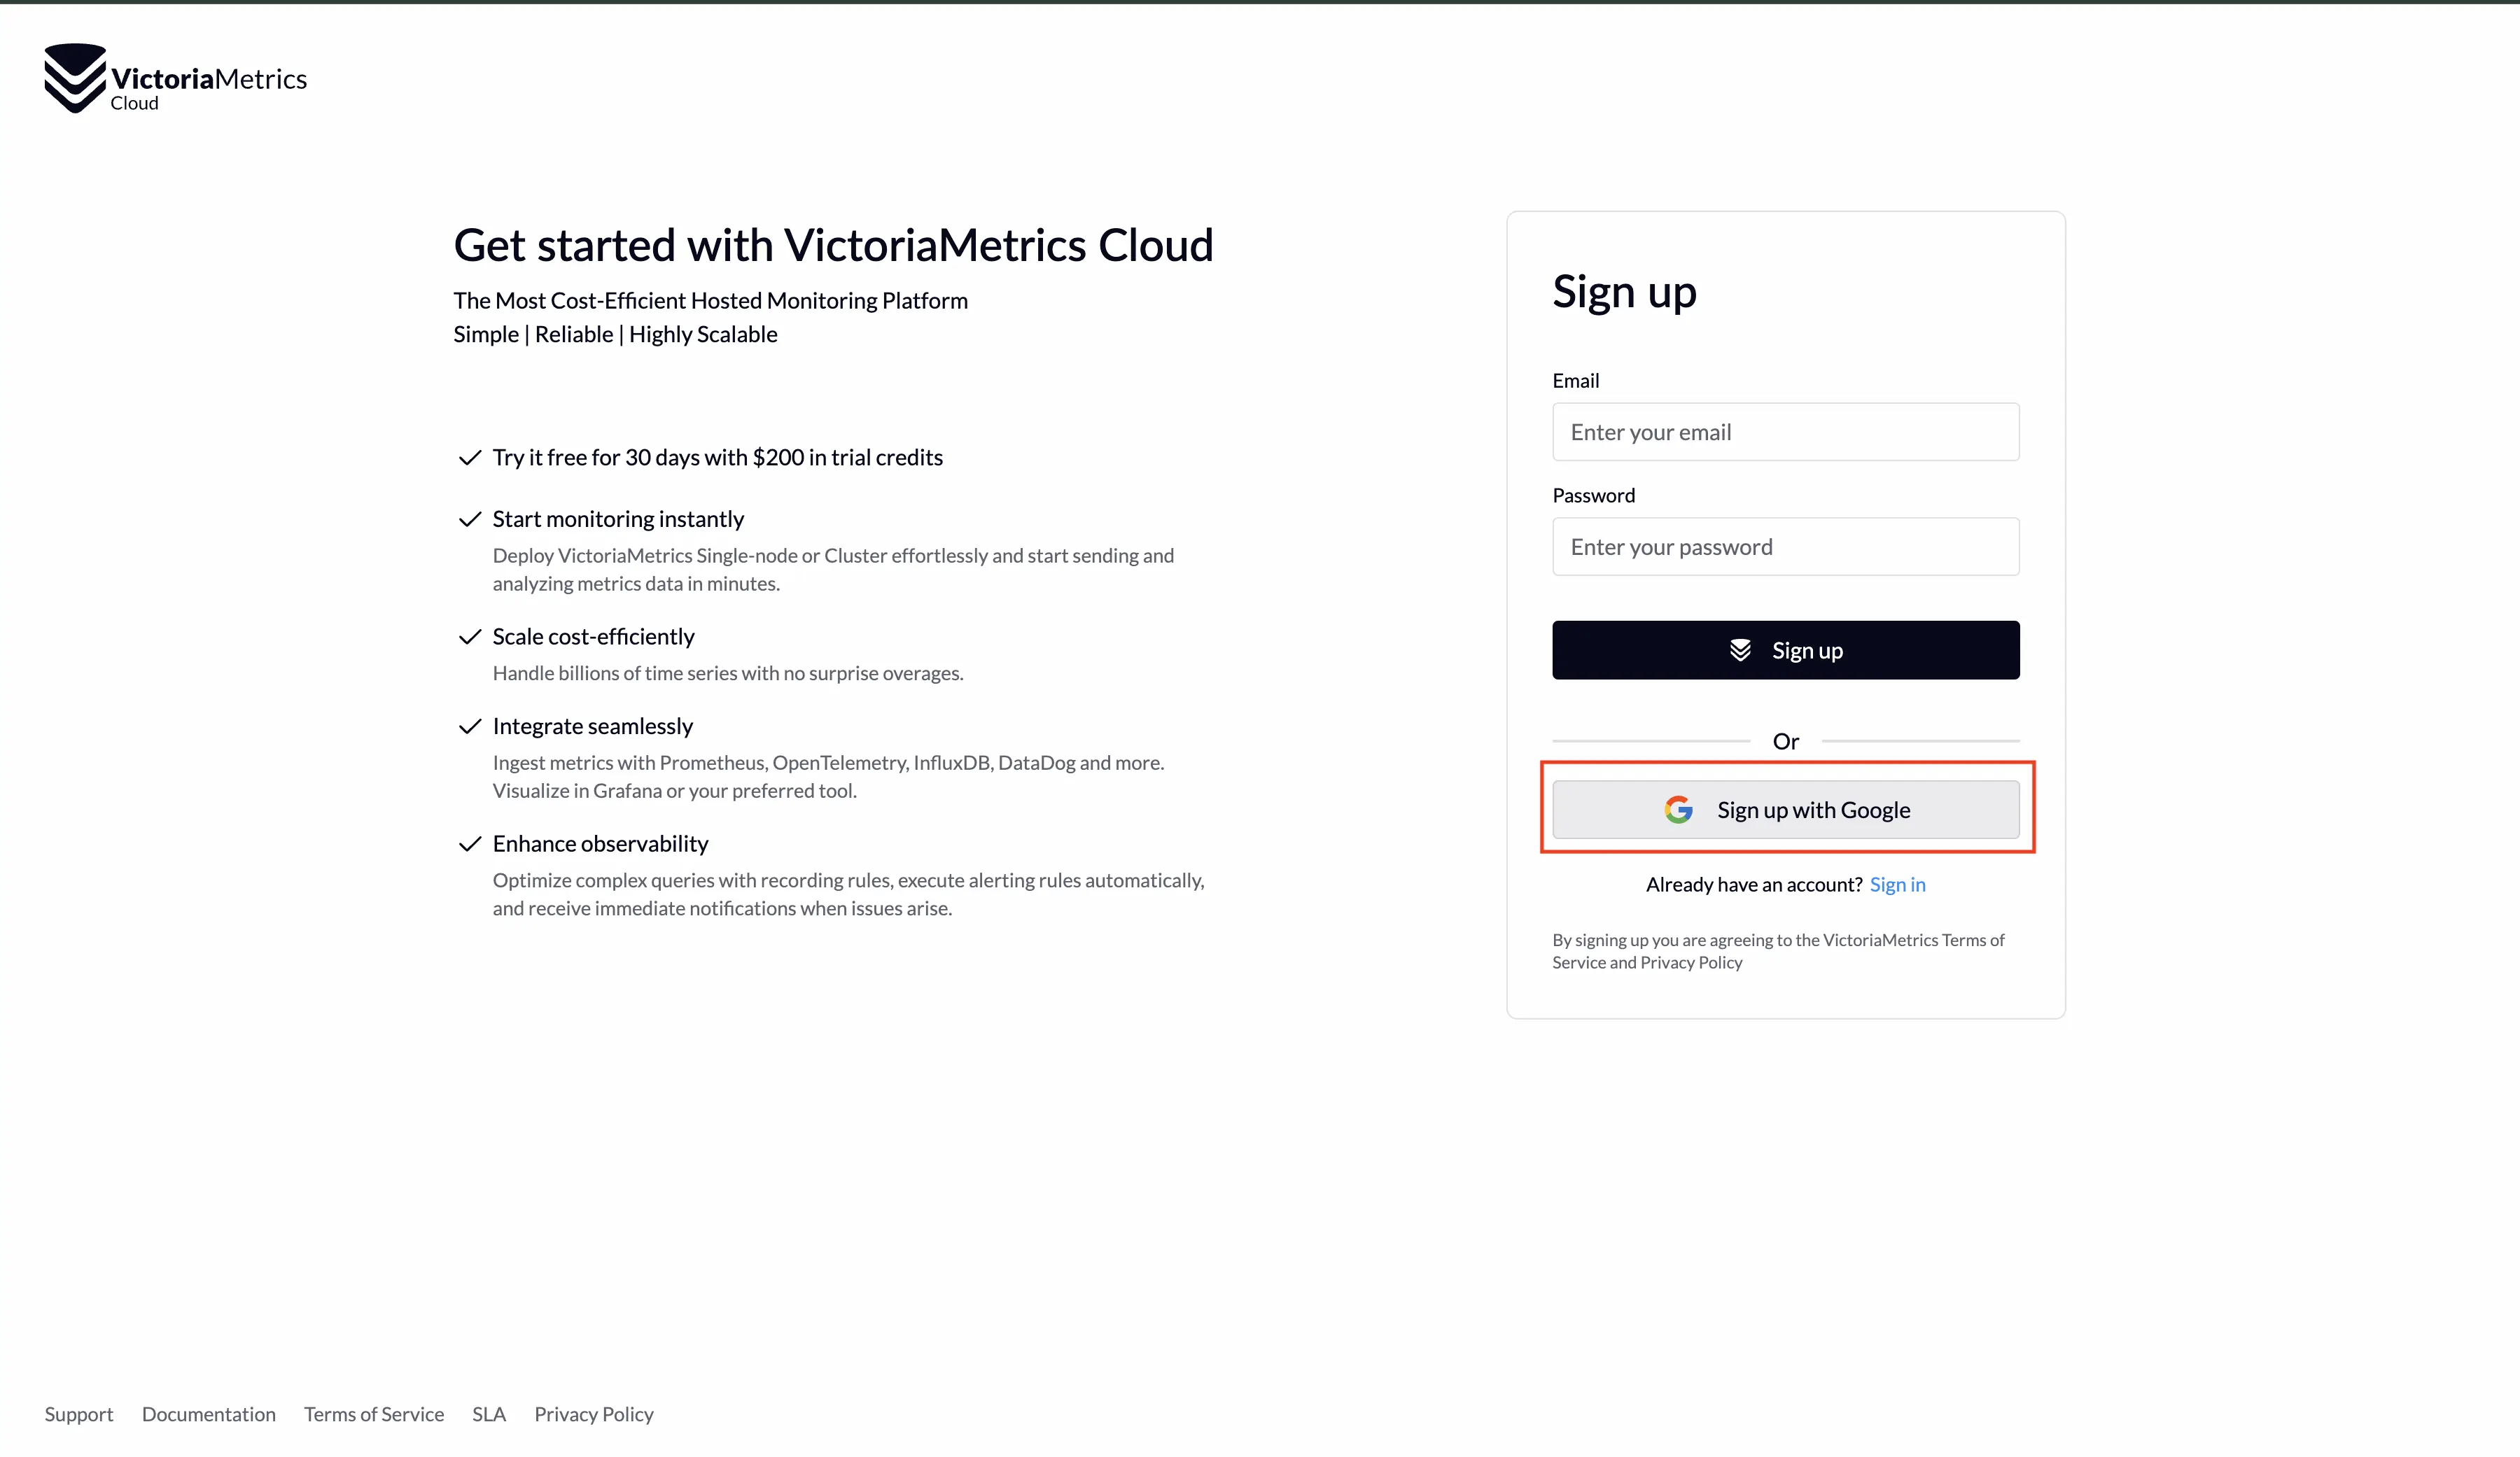Screen dimensions: 2520x1457
Task: Click the Google icon on signup button
Action: [1677, 810]
